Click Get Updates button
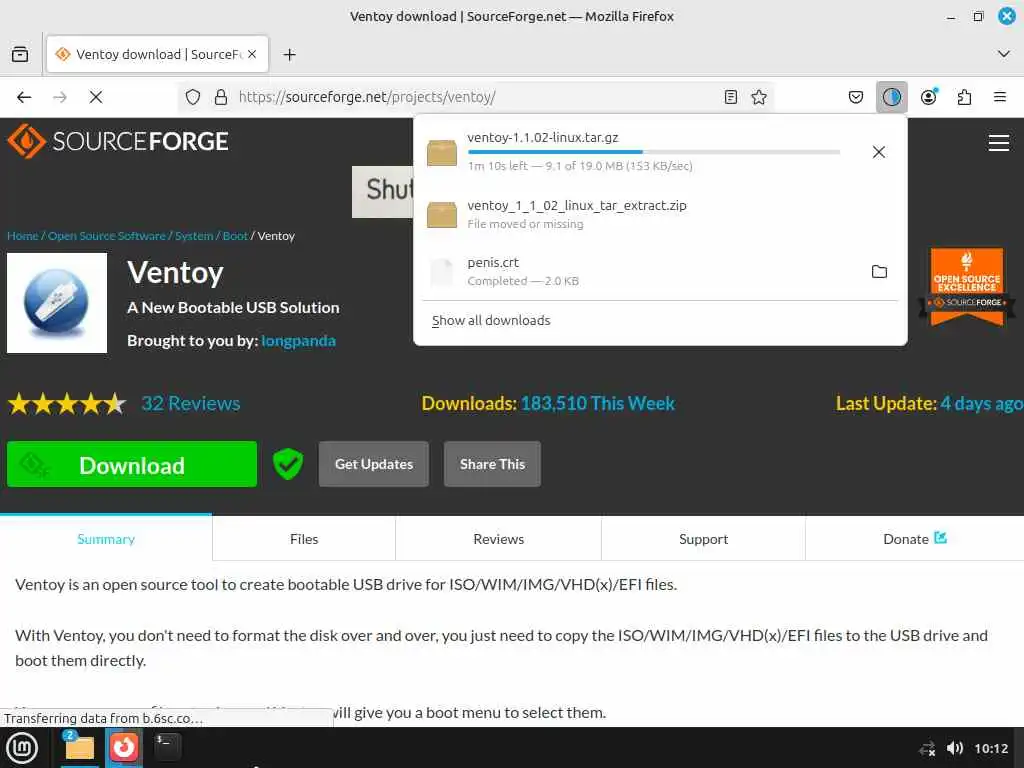This screenshot has height=768, width=1024. click(x=374, y=464)
